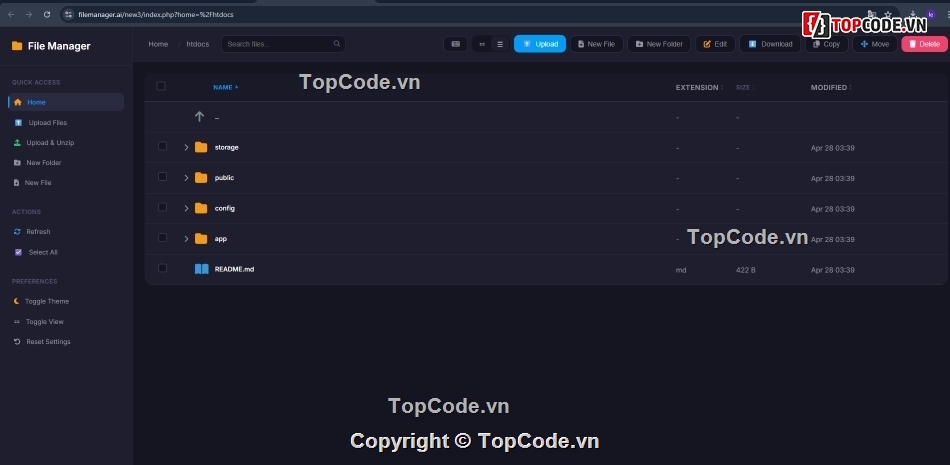The width and height of the screenshot is (950, 465).
Task: Click Select All in sidebar
Action: coord(66,252)
